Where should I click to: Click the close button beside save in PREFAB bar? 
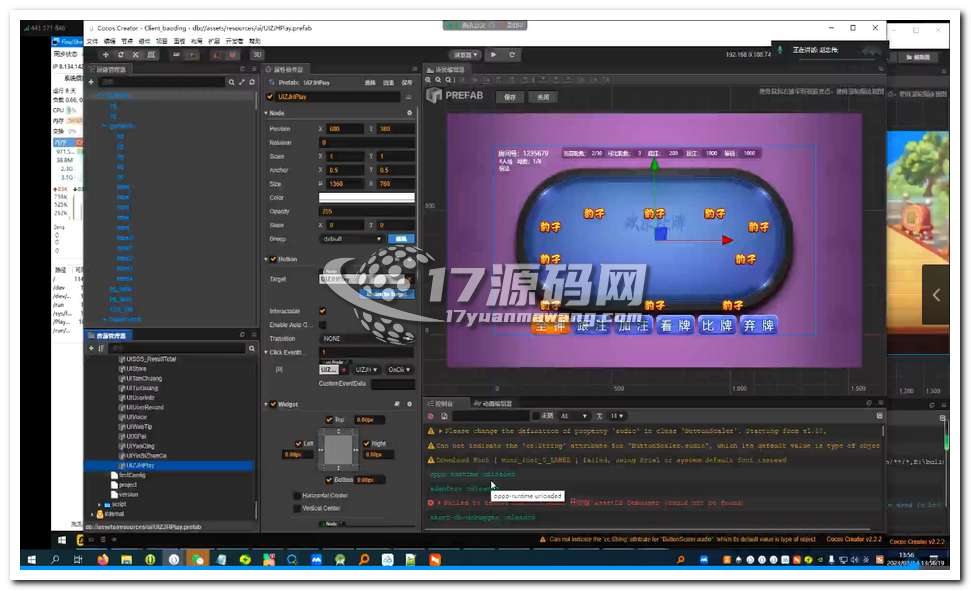click(543, 97)
